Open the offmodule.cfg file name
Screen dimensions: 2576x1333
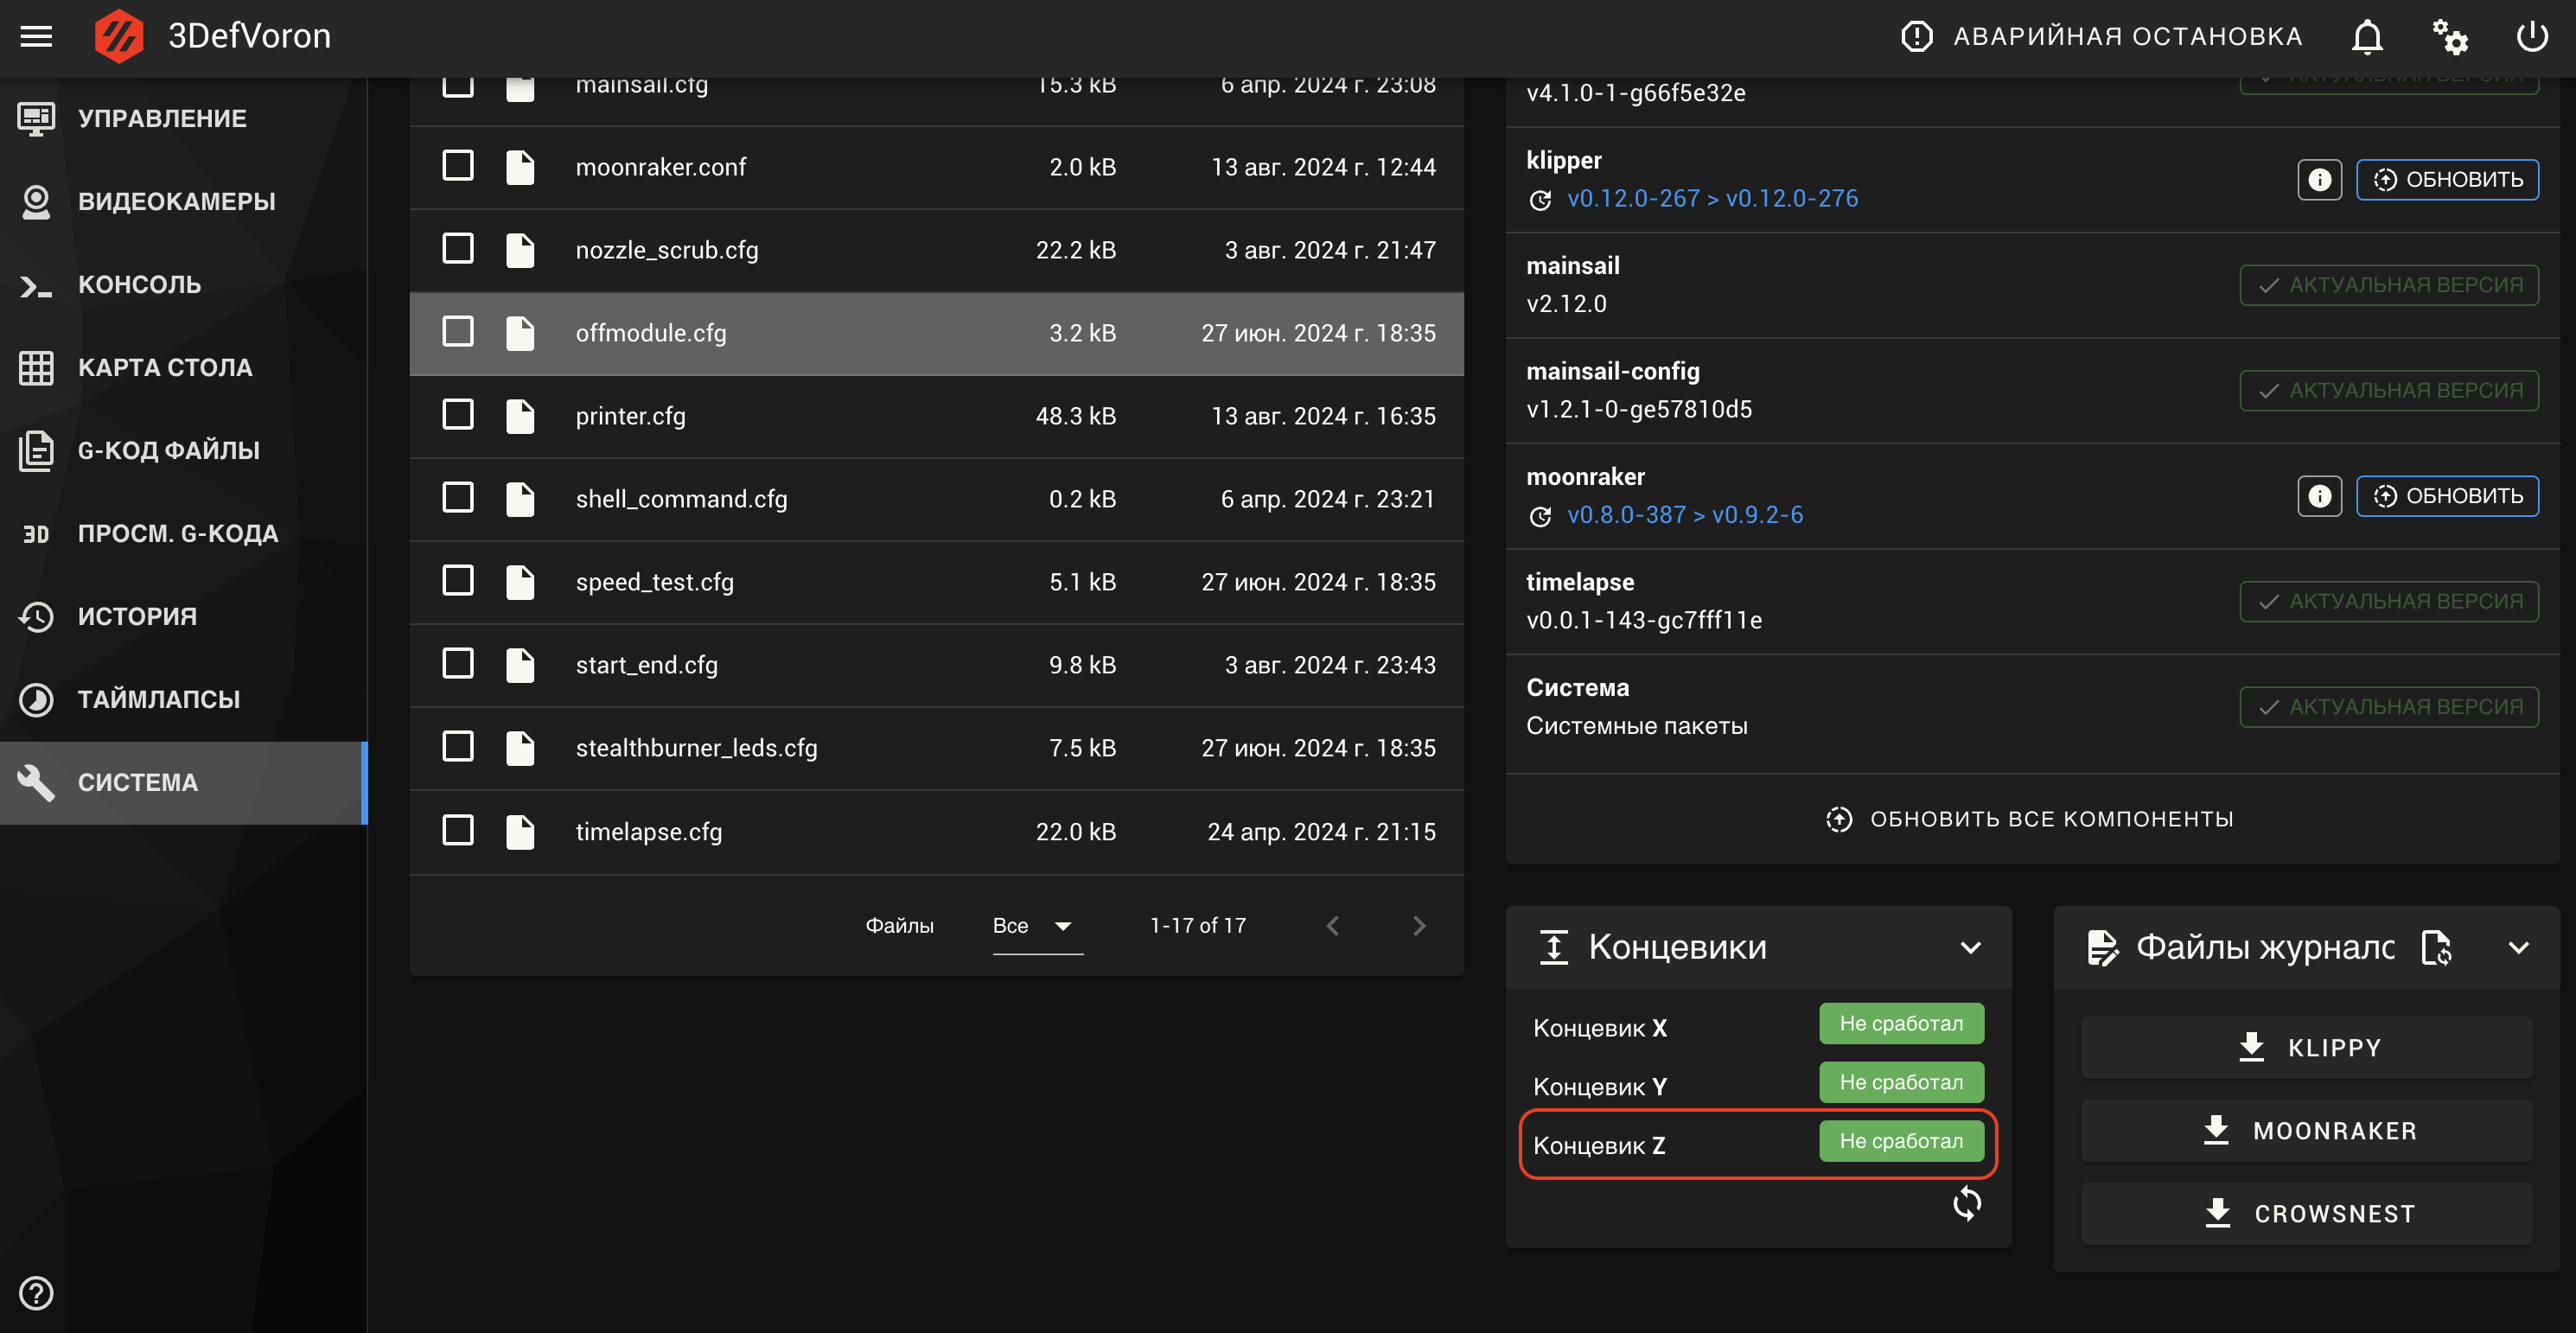pyautogui.click(x=651, y=333)
